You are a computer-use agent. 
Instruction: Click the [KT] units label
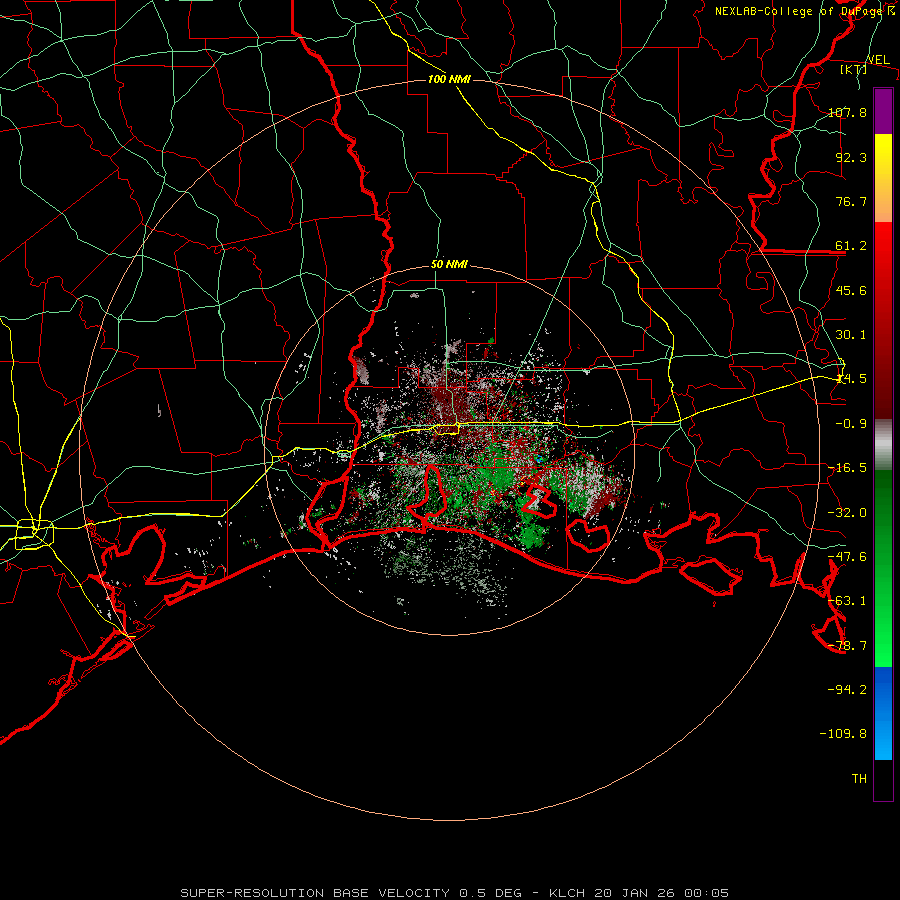coord(854,69)
